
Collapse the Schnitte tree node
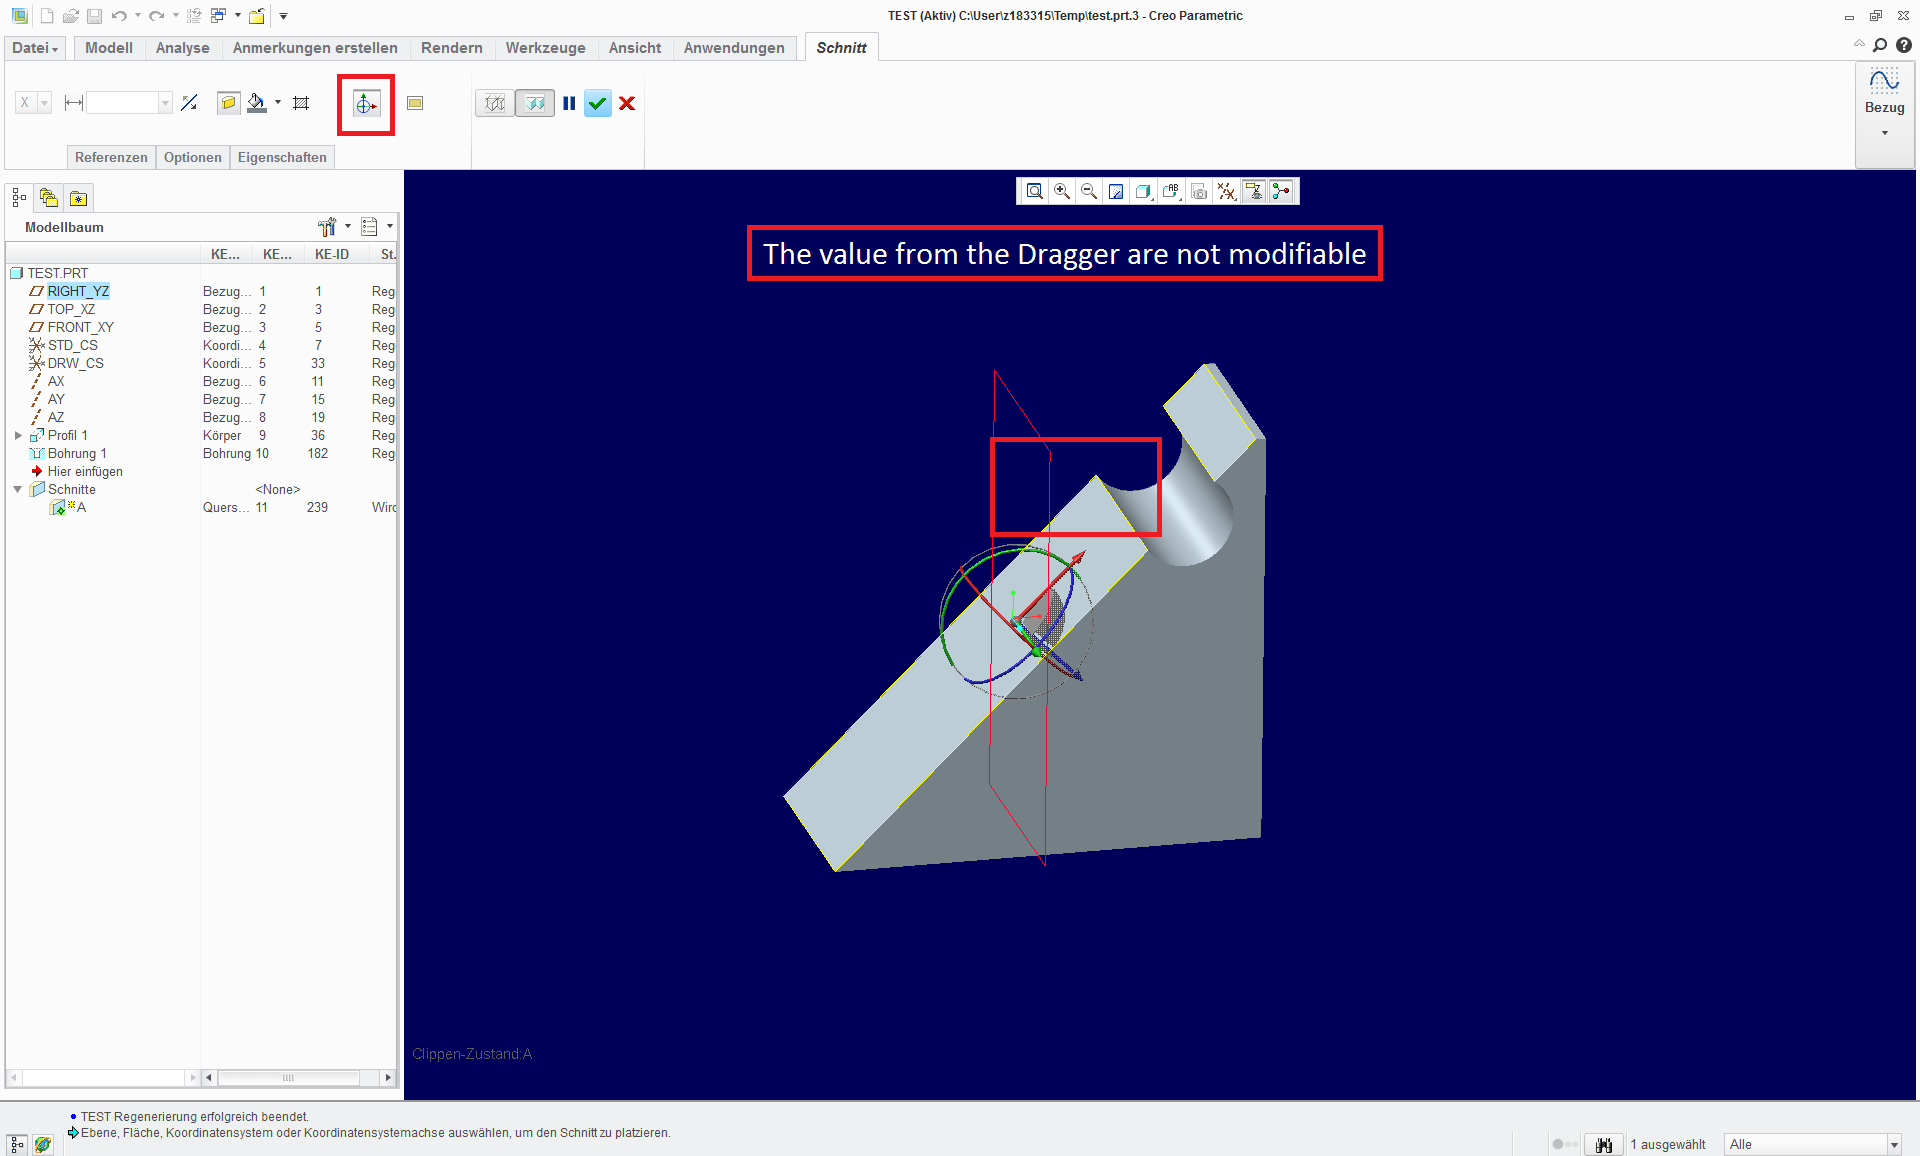click(x=18, y=489)
